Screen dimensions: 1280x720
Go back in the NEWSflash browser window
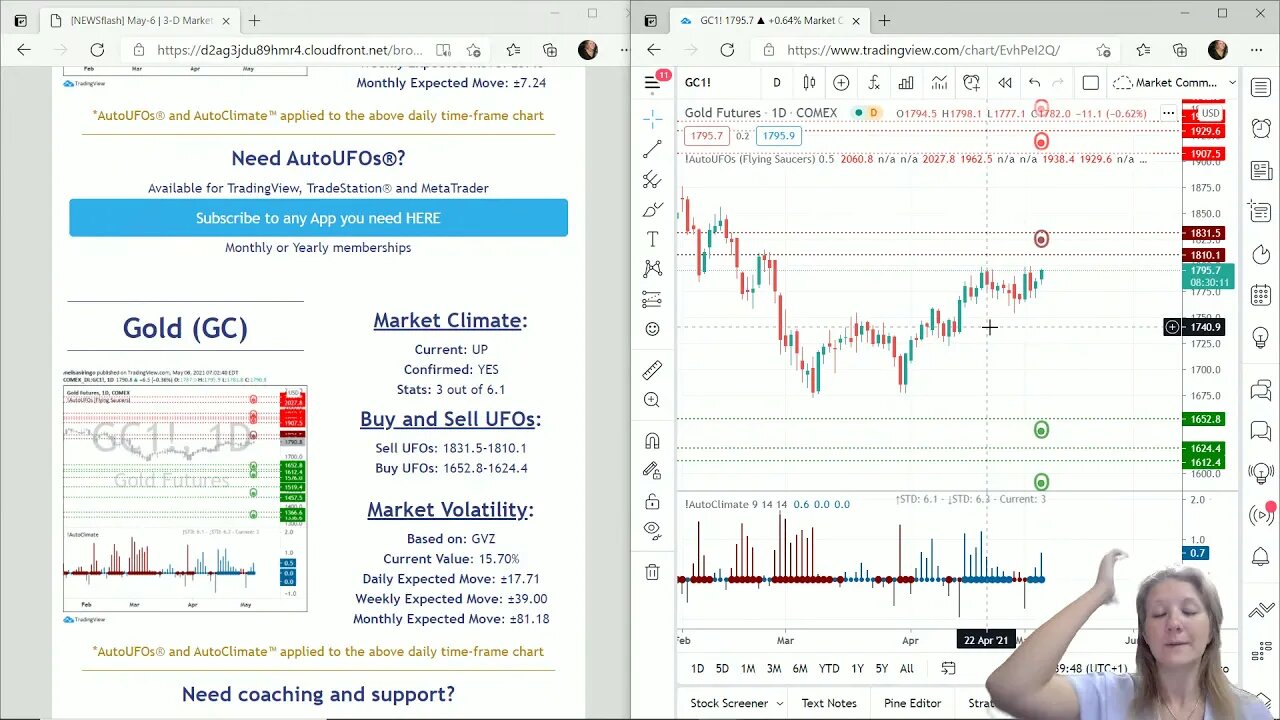click(24, 50)
